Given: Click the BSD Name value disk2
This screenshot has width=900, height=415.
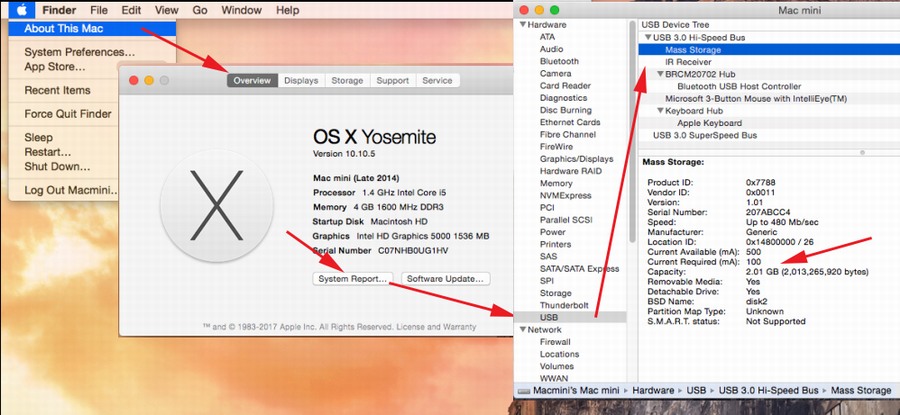Looking at the screenshot, I should click(x=757, y=301).
